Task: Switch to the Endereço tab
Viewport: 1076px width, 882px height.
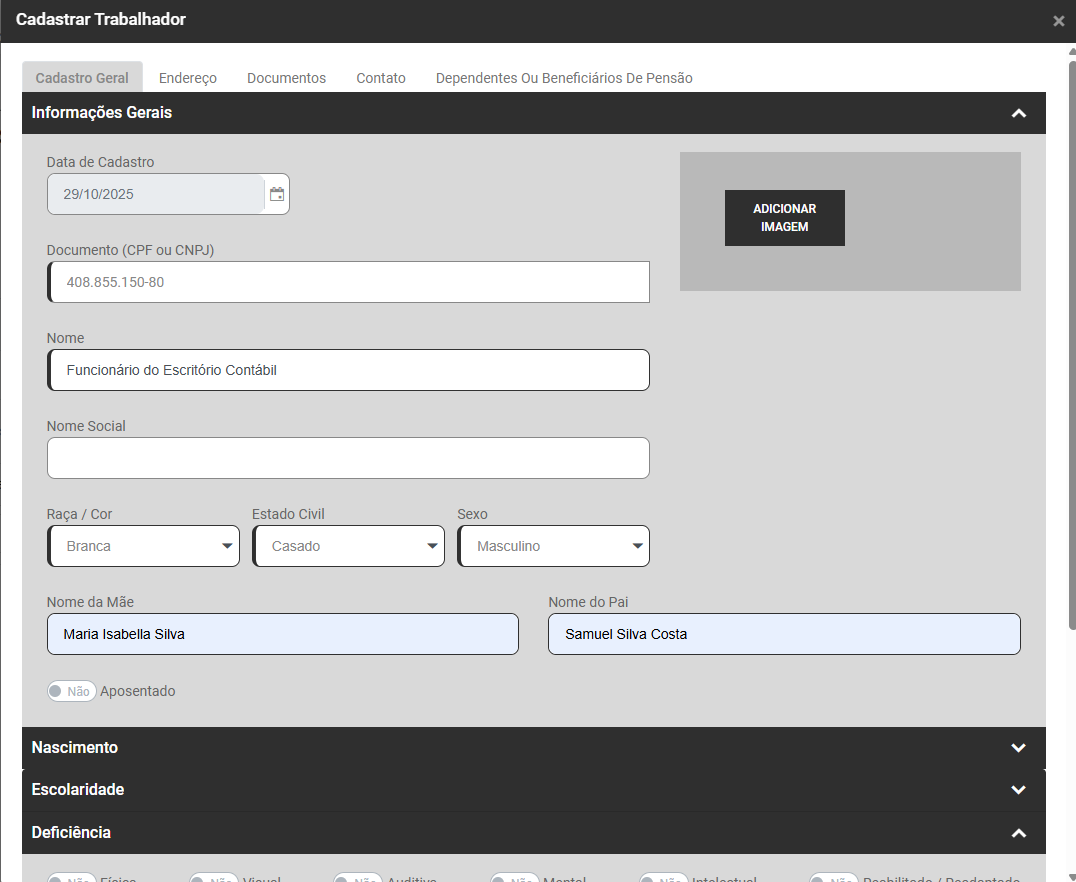Action: coord(188,78)
